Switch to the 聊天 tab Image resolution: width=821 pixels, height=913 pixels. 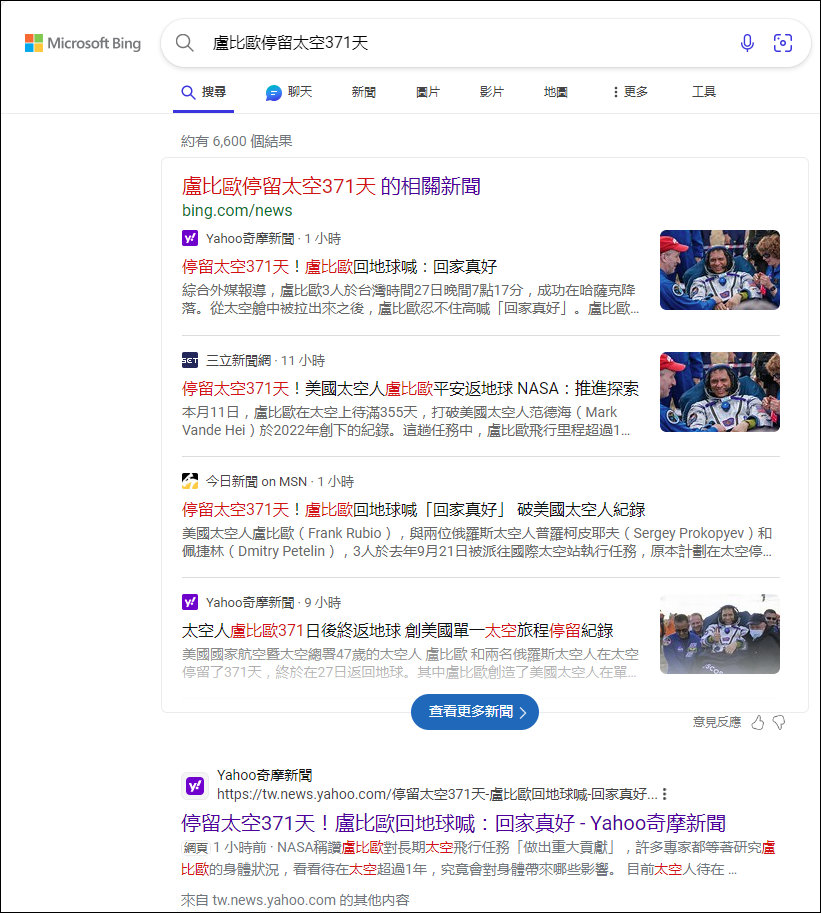click(x=289, y=92)
